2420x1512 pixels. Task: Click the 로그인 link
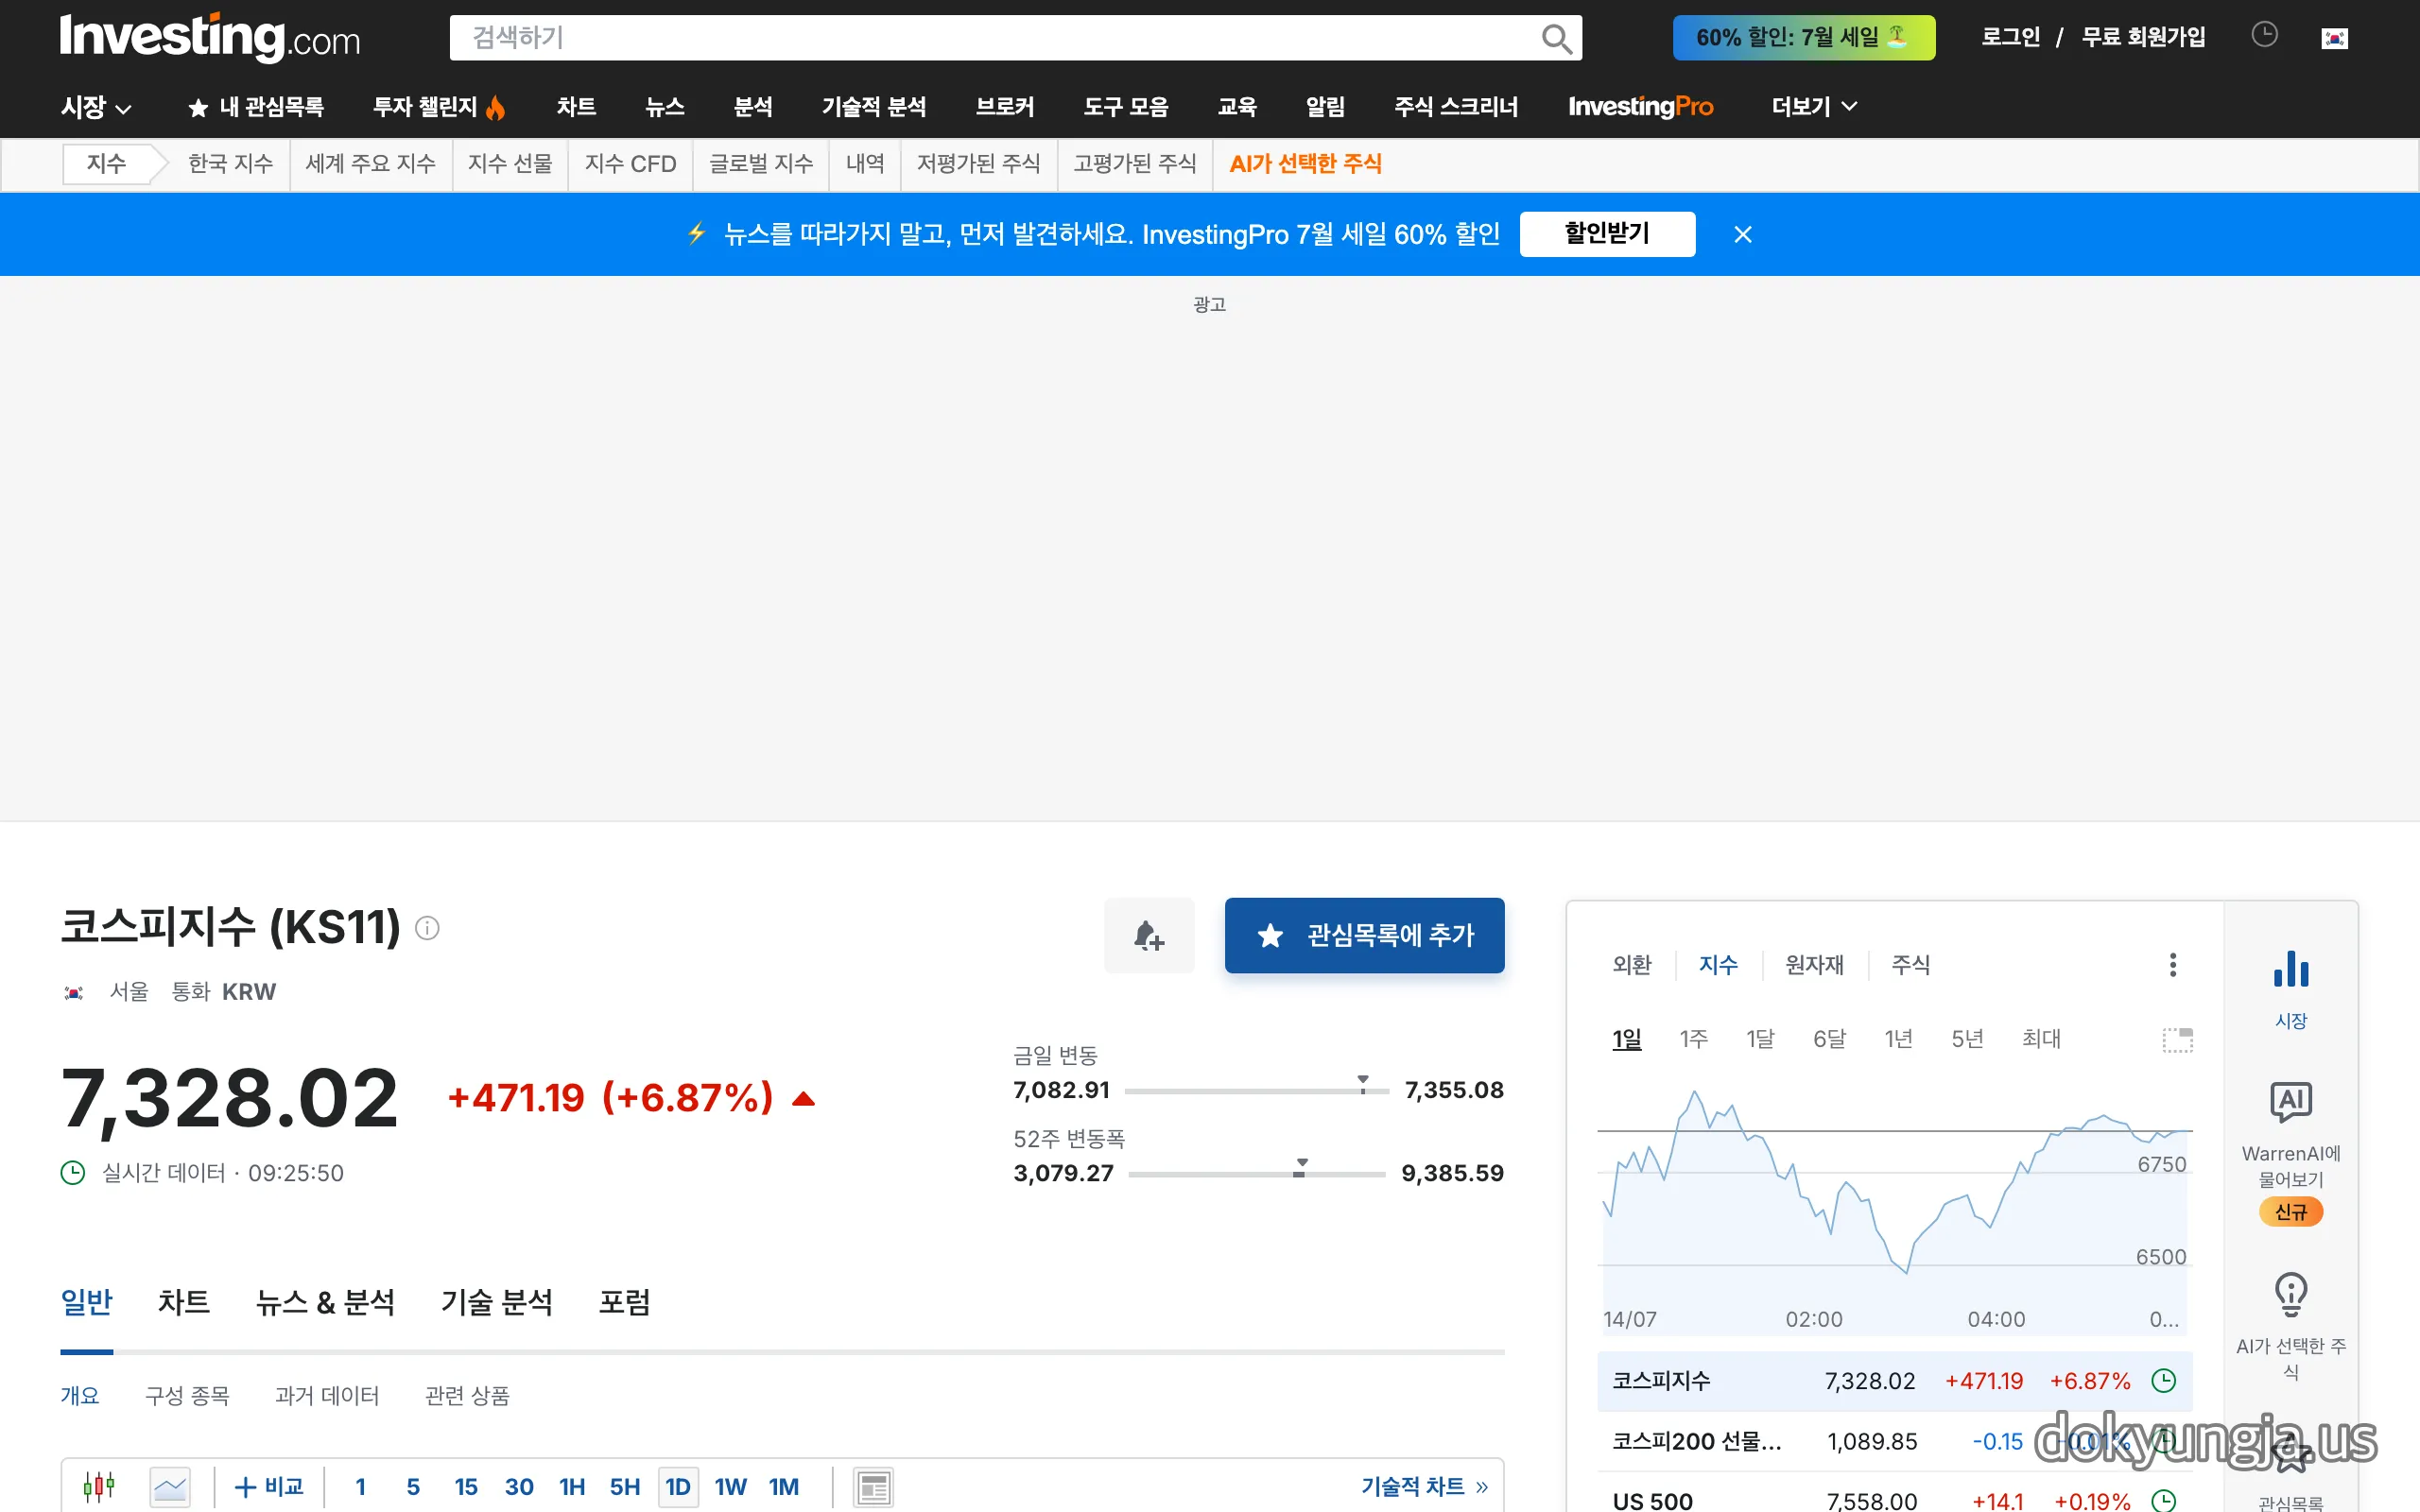point(2010,37)
